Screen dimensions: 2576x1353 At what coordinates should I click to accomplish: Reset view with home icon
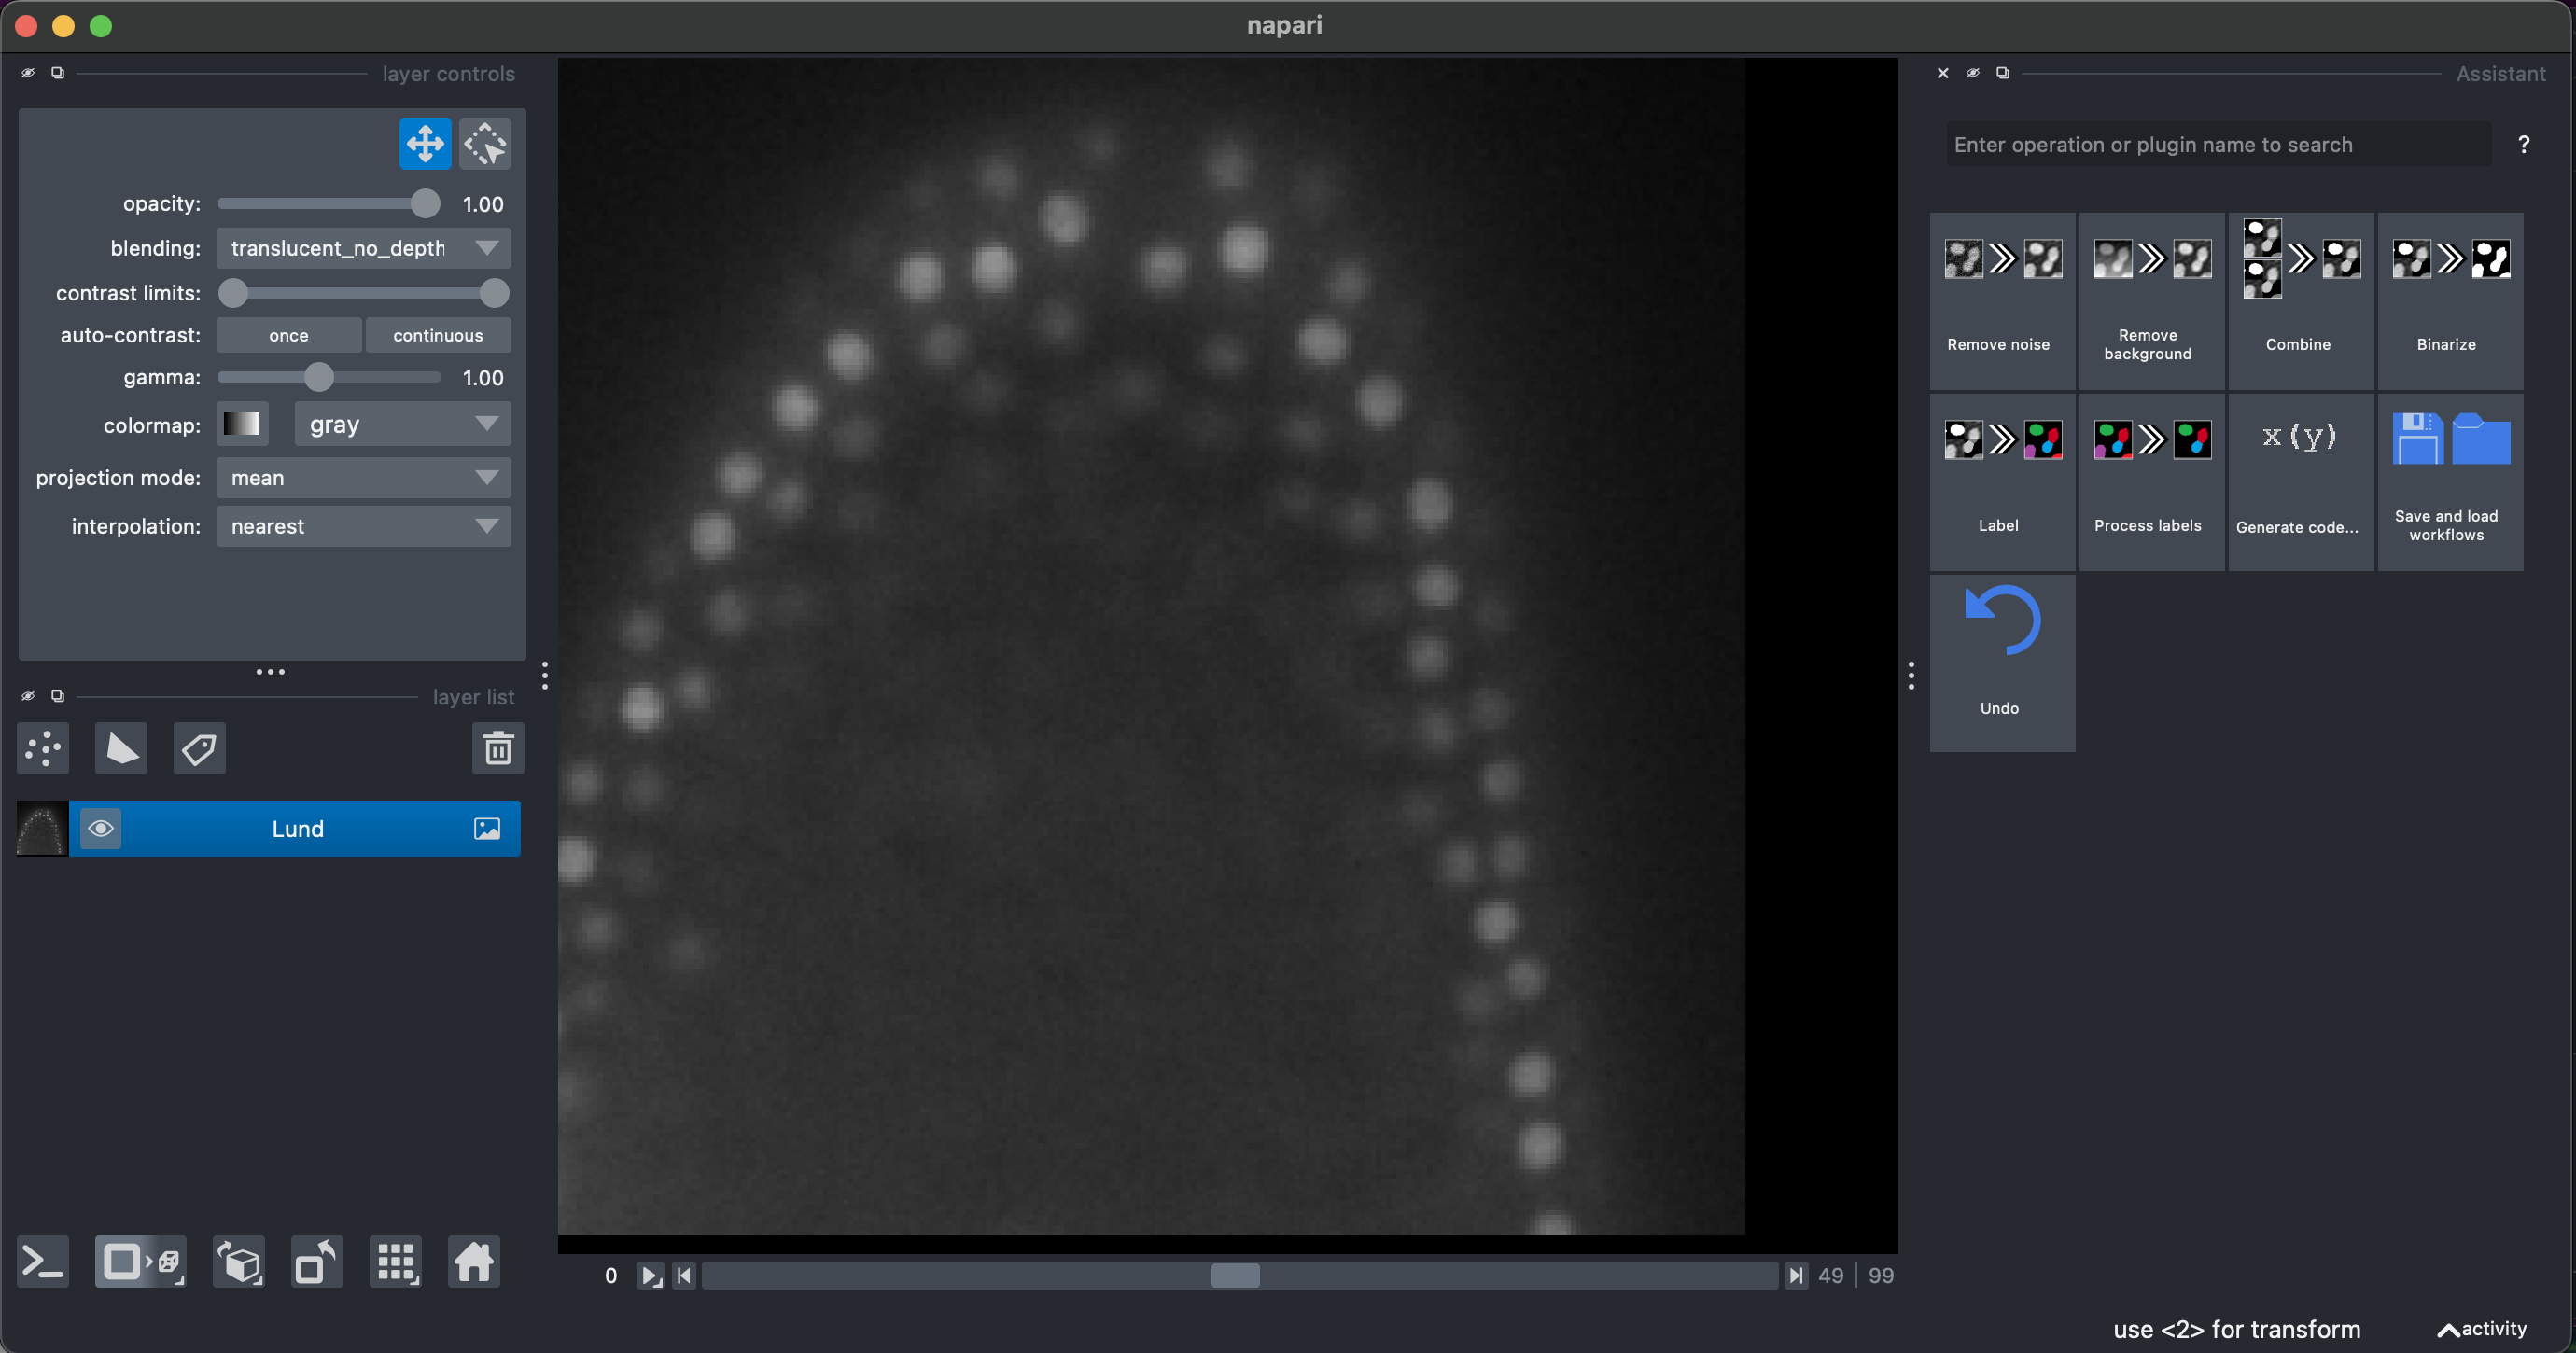(x=474, y=1262)
